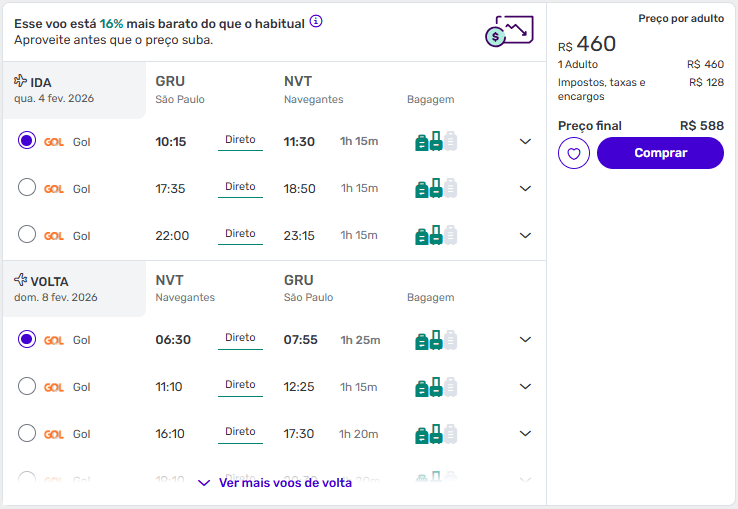Expand details of 16:10 return flight

coord(525,433)
